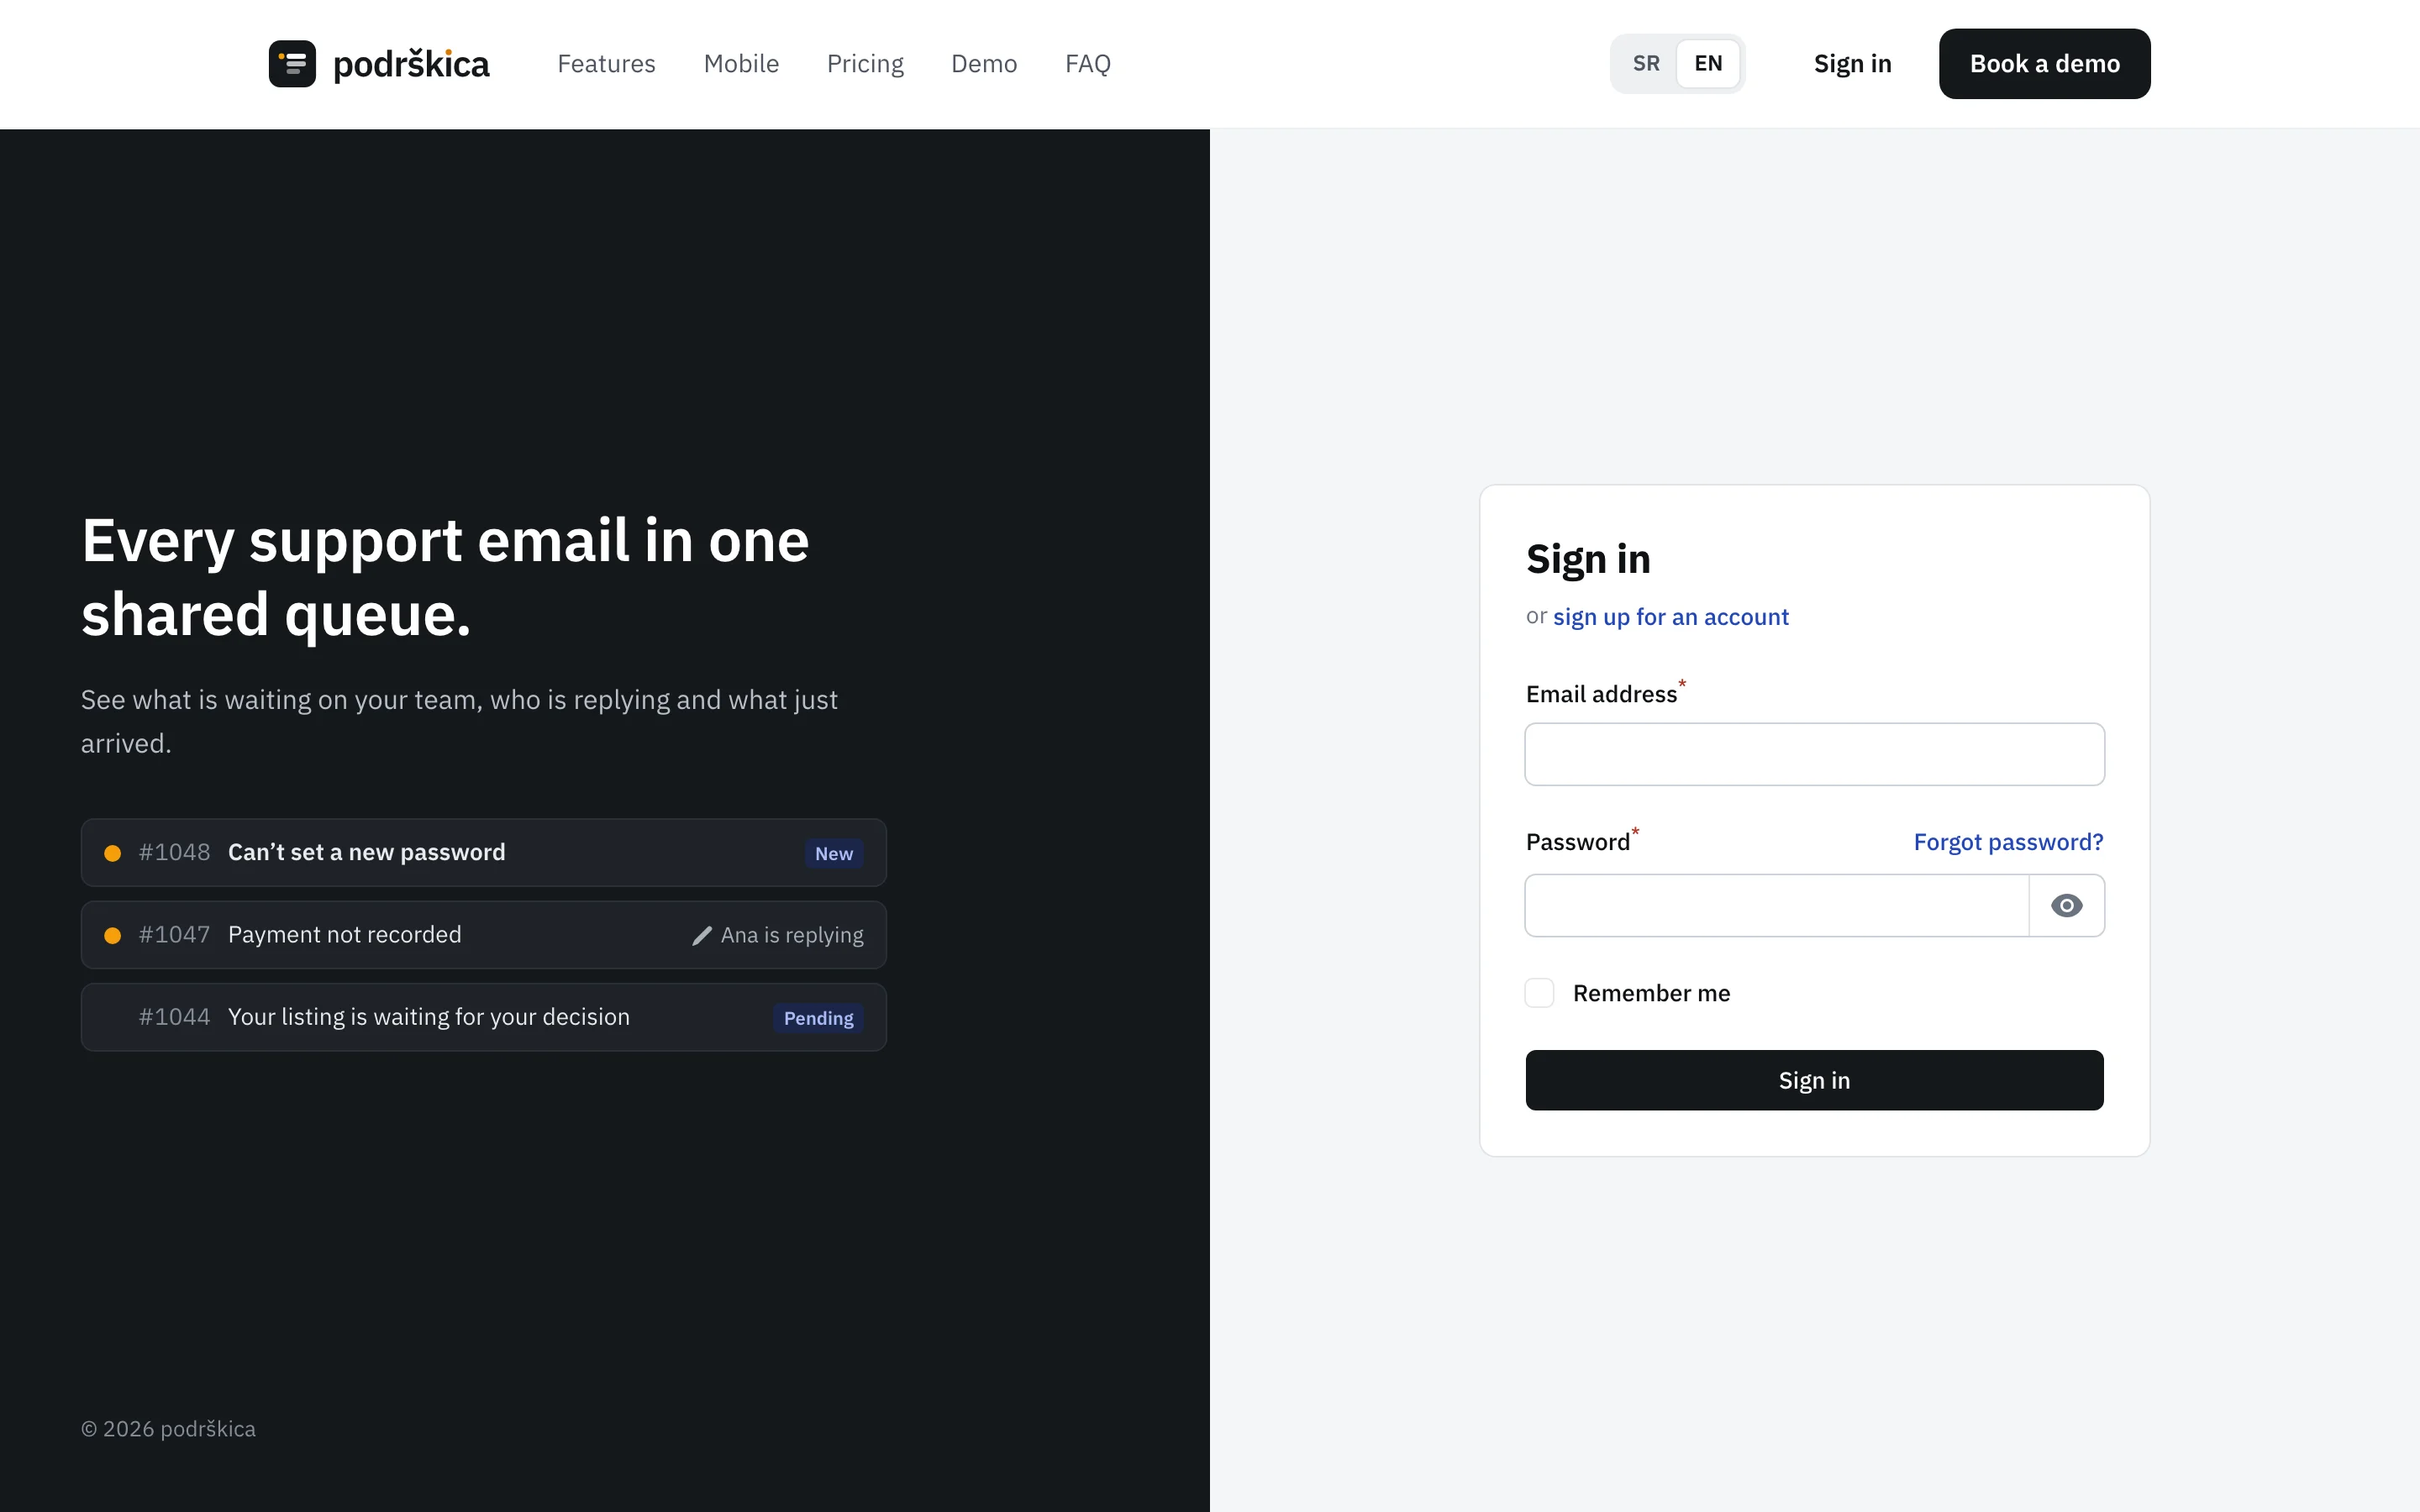Click ticket number #1044
Viewport: 2420px width, 1512px height.
click(174, 1017)
